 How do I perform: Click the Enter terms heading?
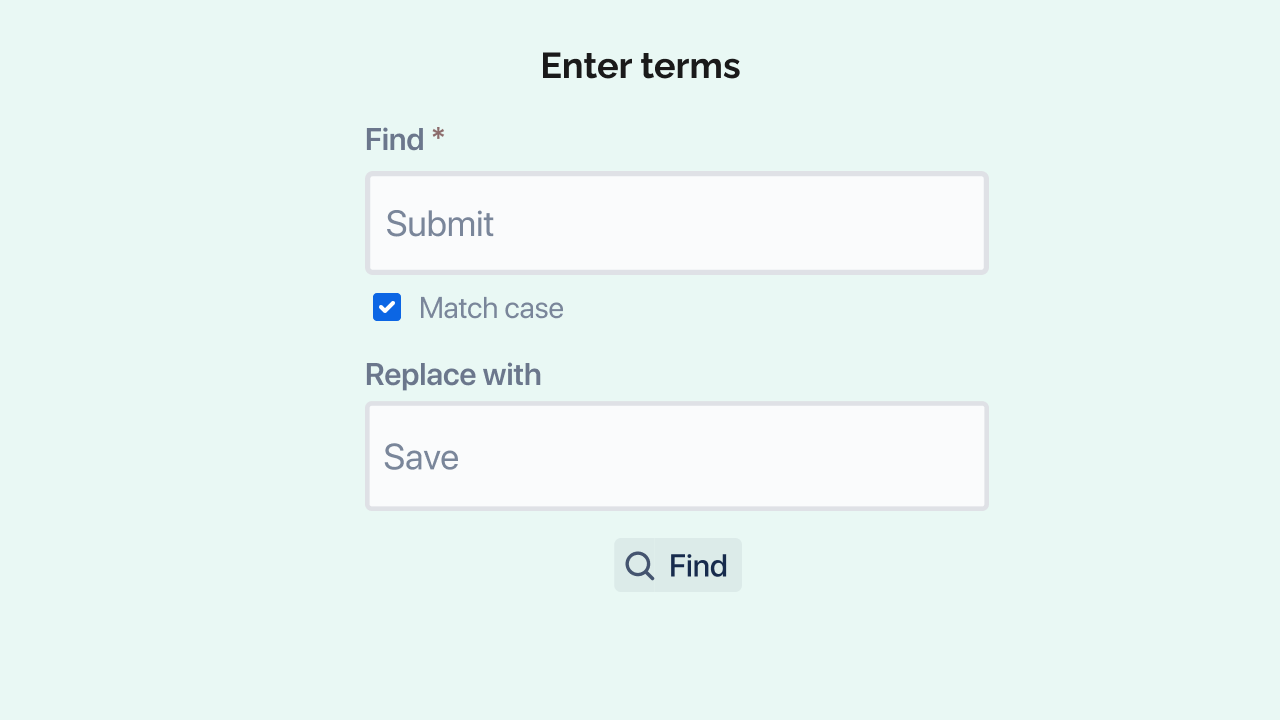[x=640, y=66]
